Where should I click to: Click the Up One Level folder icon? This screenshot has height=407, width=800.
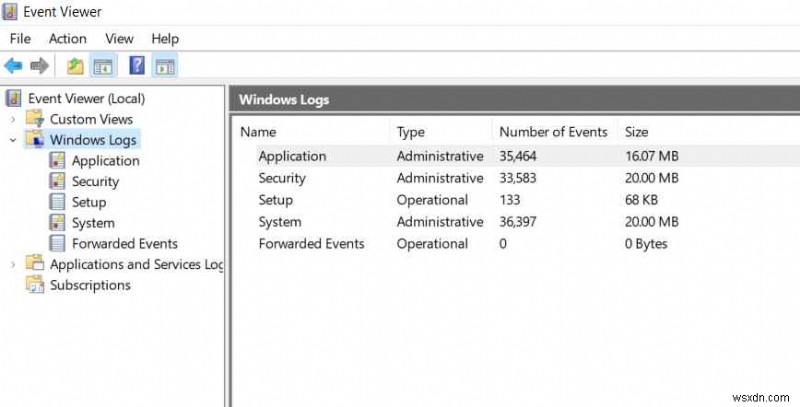76,66
